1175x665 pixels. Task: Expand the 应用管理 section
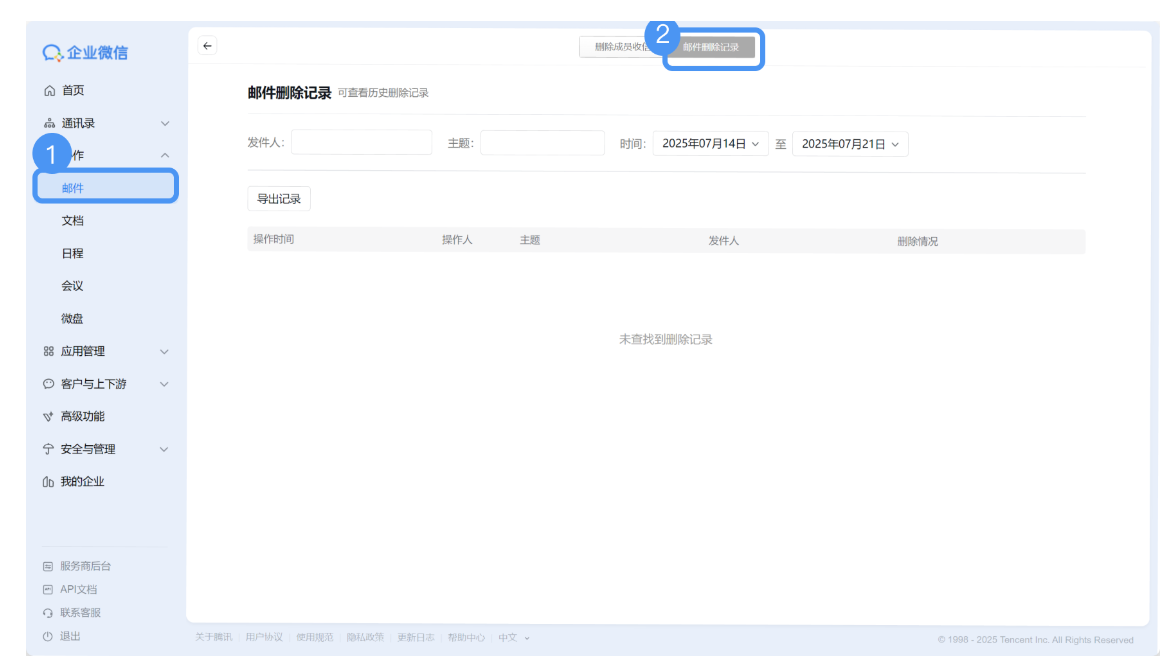pos(165,352)
